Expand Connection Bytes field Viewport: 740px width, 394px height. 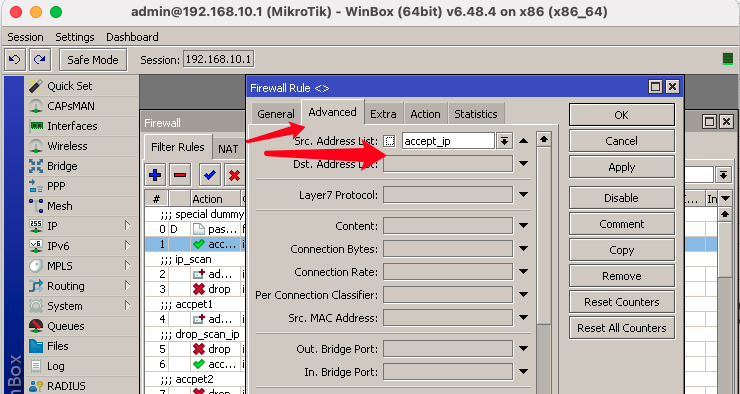click(x=523, y=249)
